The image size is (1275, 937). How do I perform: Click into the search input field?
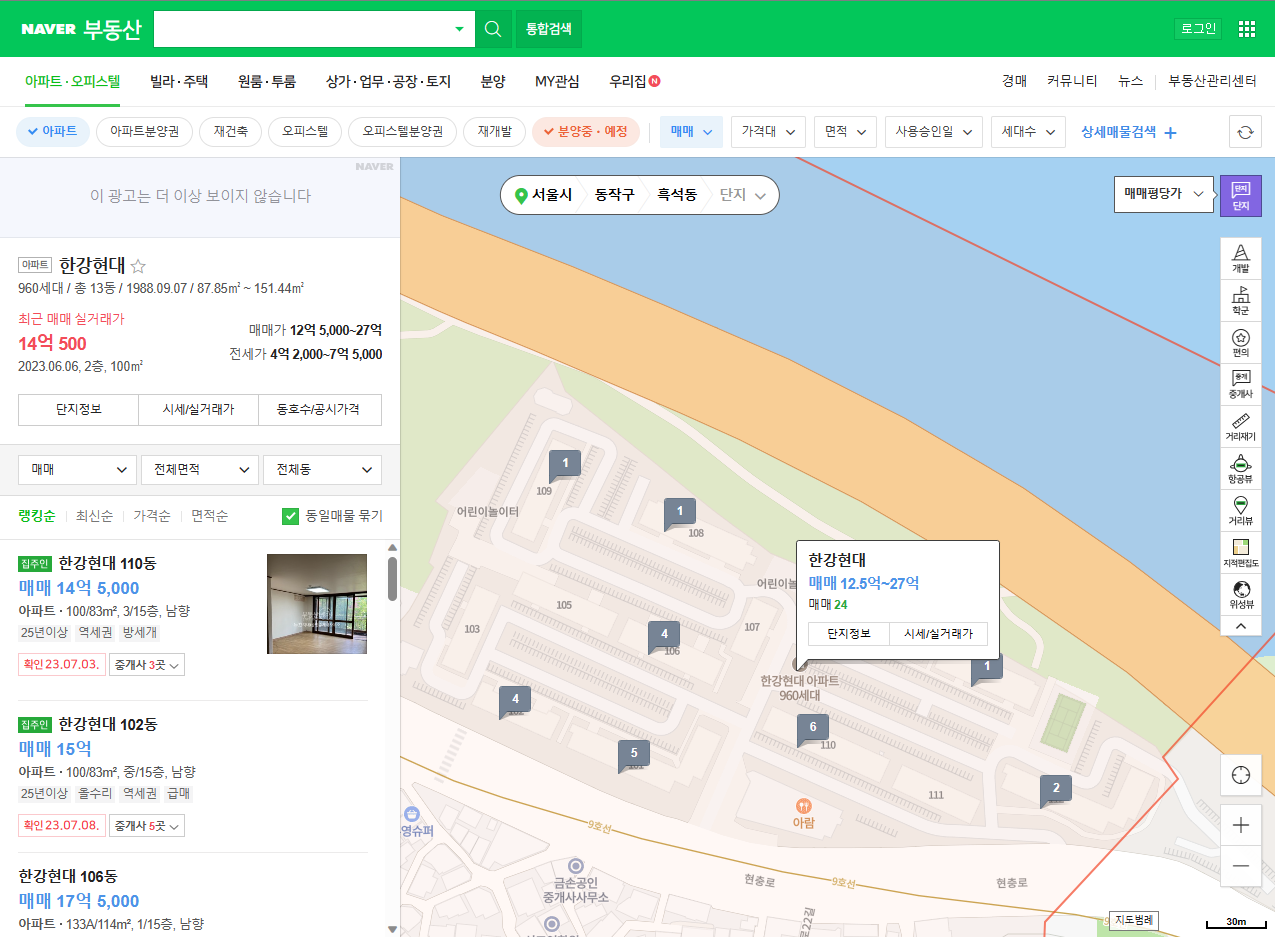tap(300, 29)
